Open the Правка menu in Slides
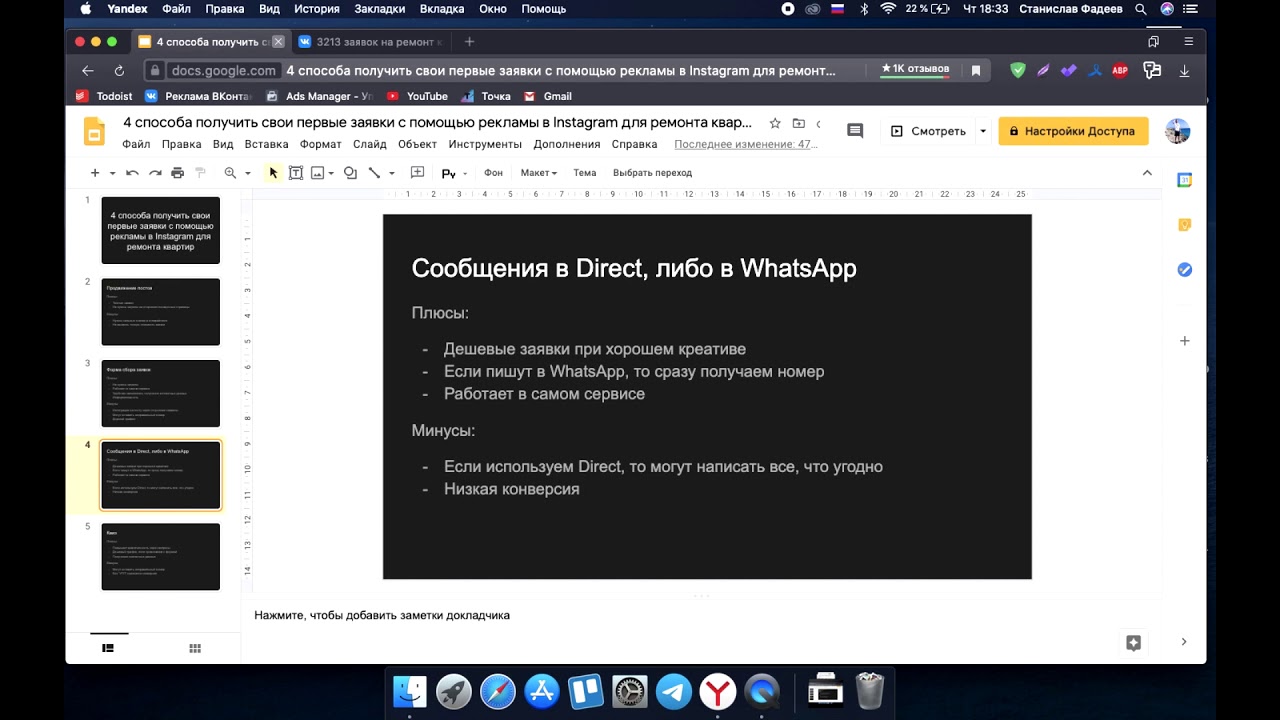1280x720 pixels. [x=181, y=144]
